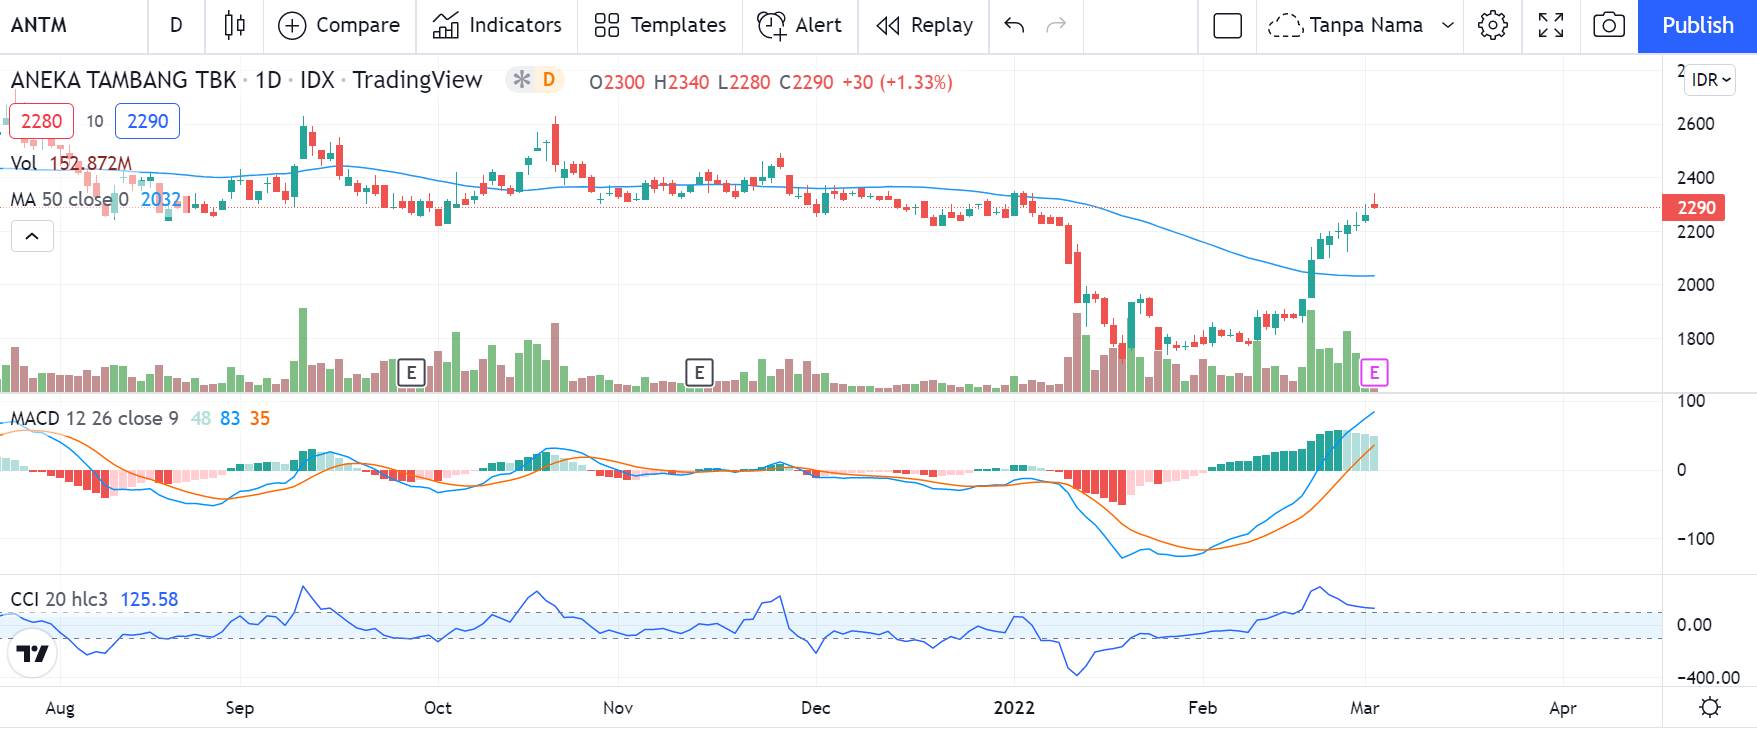Click the MACD value 83
This screenshot has width=1757, height=732.
(x=230, y=418)
